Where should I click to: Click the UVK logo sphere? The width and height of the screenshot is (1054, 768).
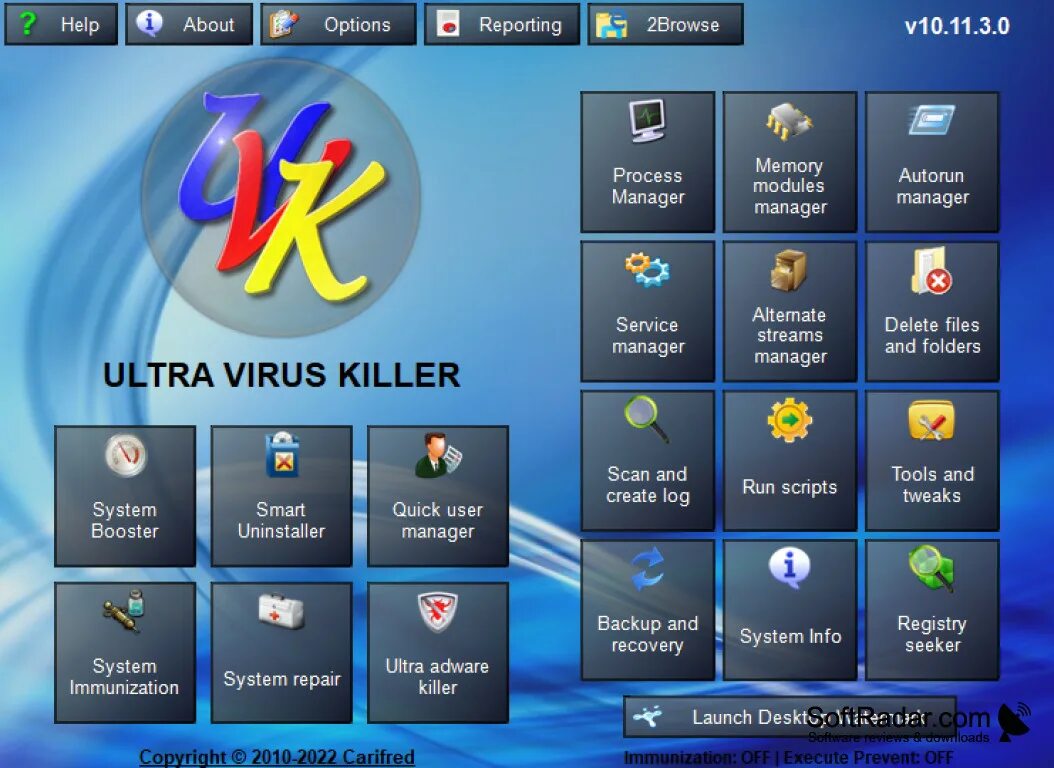tap(281, 198)
